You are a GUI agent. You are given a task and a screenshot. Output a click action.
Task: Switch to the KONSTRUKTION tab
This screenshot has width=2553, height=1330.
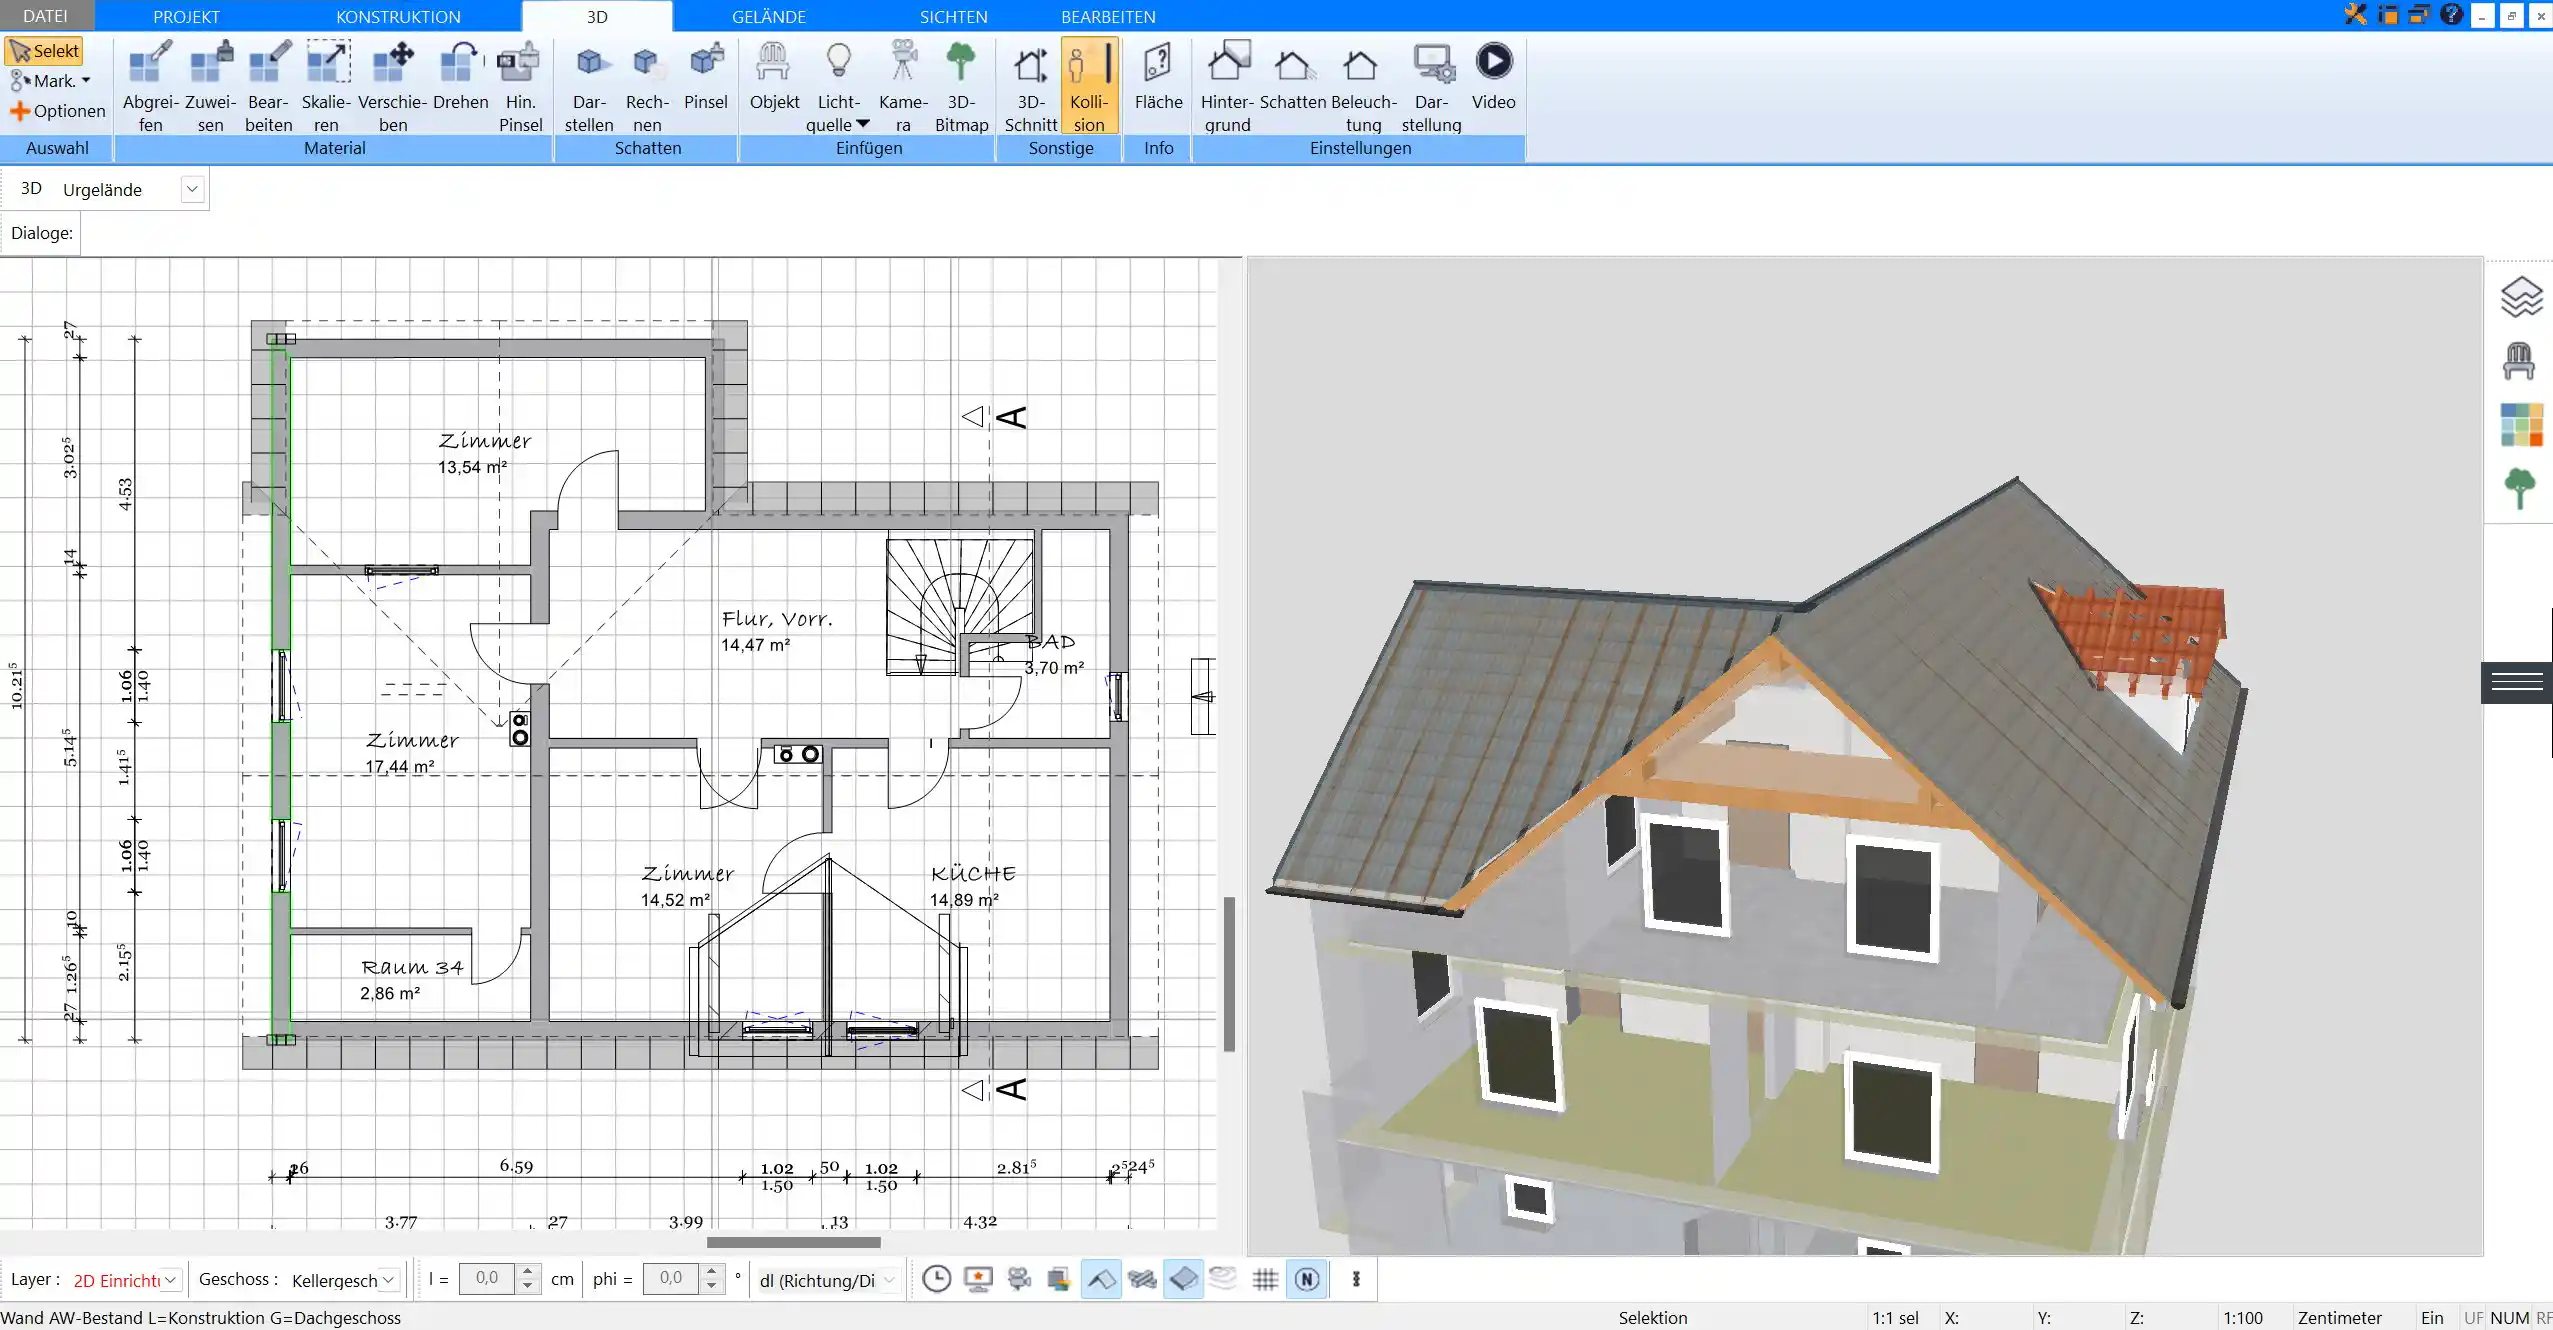[x=398, y=16]
